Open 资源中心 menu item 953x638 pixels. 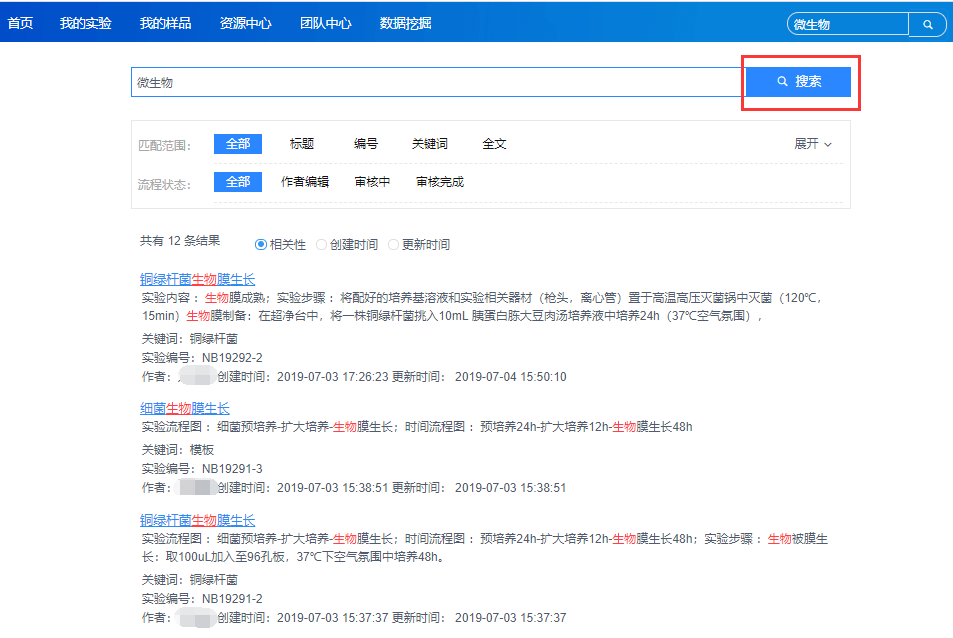246,23
